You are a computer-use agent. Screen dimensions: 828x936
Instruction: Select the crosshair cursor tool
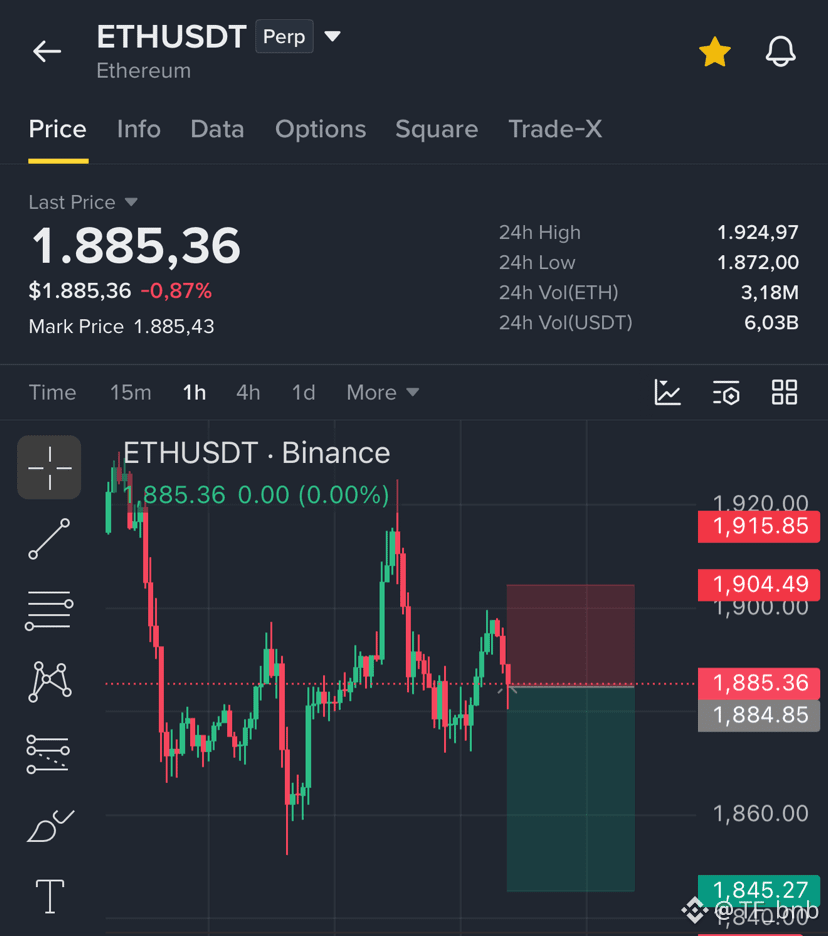coord(50,467)
